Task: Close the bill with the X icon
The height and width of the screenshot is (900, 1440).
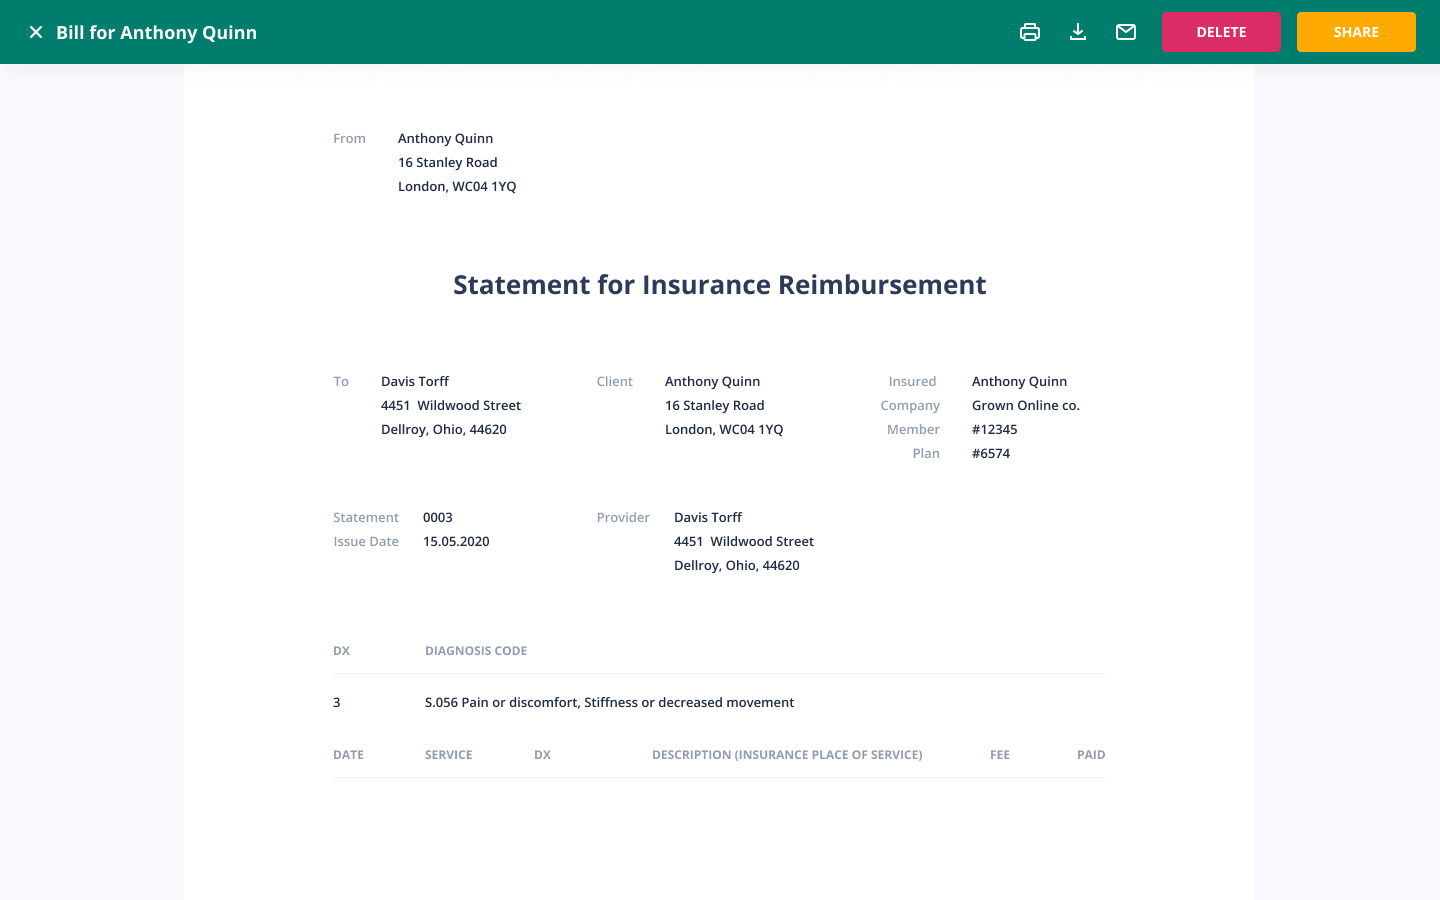Action: tap(36, 32)
